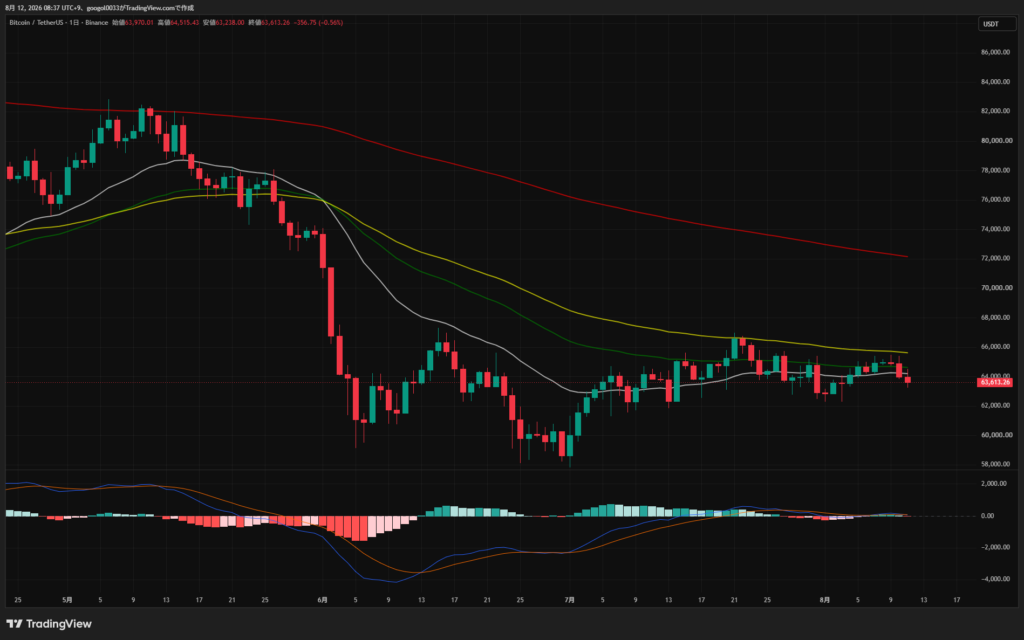Click the 74,000.00 price axis label

[997, 229]
